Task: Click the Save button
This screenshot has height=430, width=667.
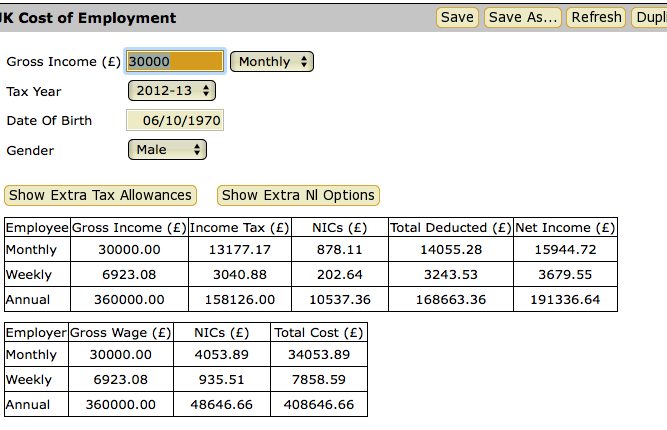Action: click(x=457, y=17)
